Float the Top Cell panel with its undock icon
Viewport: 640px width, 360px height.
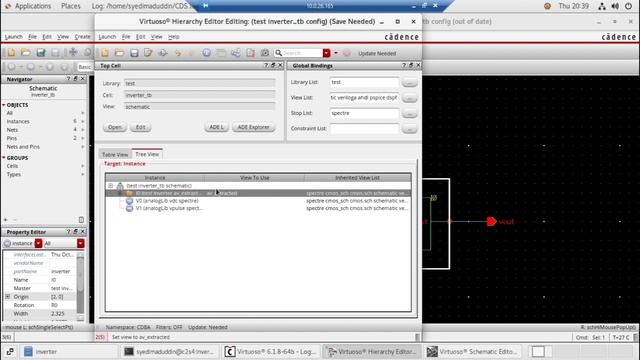tap(273, 65)
